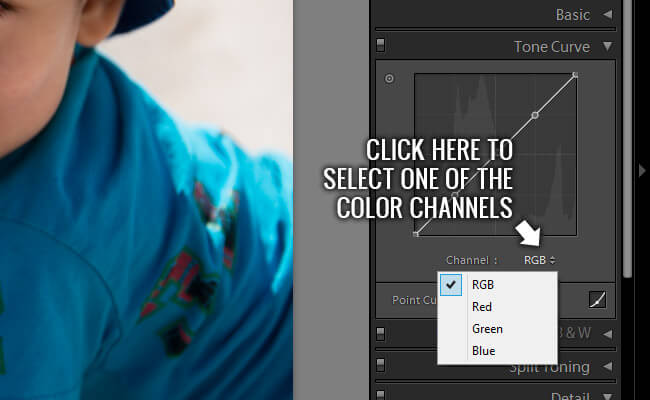Viewport: 650px width, 400px height.
Task: Click the targeted adjustment tool in Tone Curve
Action: coord(389,79)
